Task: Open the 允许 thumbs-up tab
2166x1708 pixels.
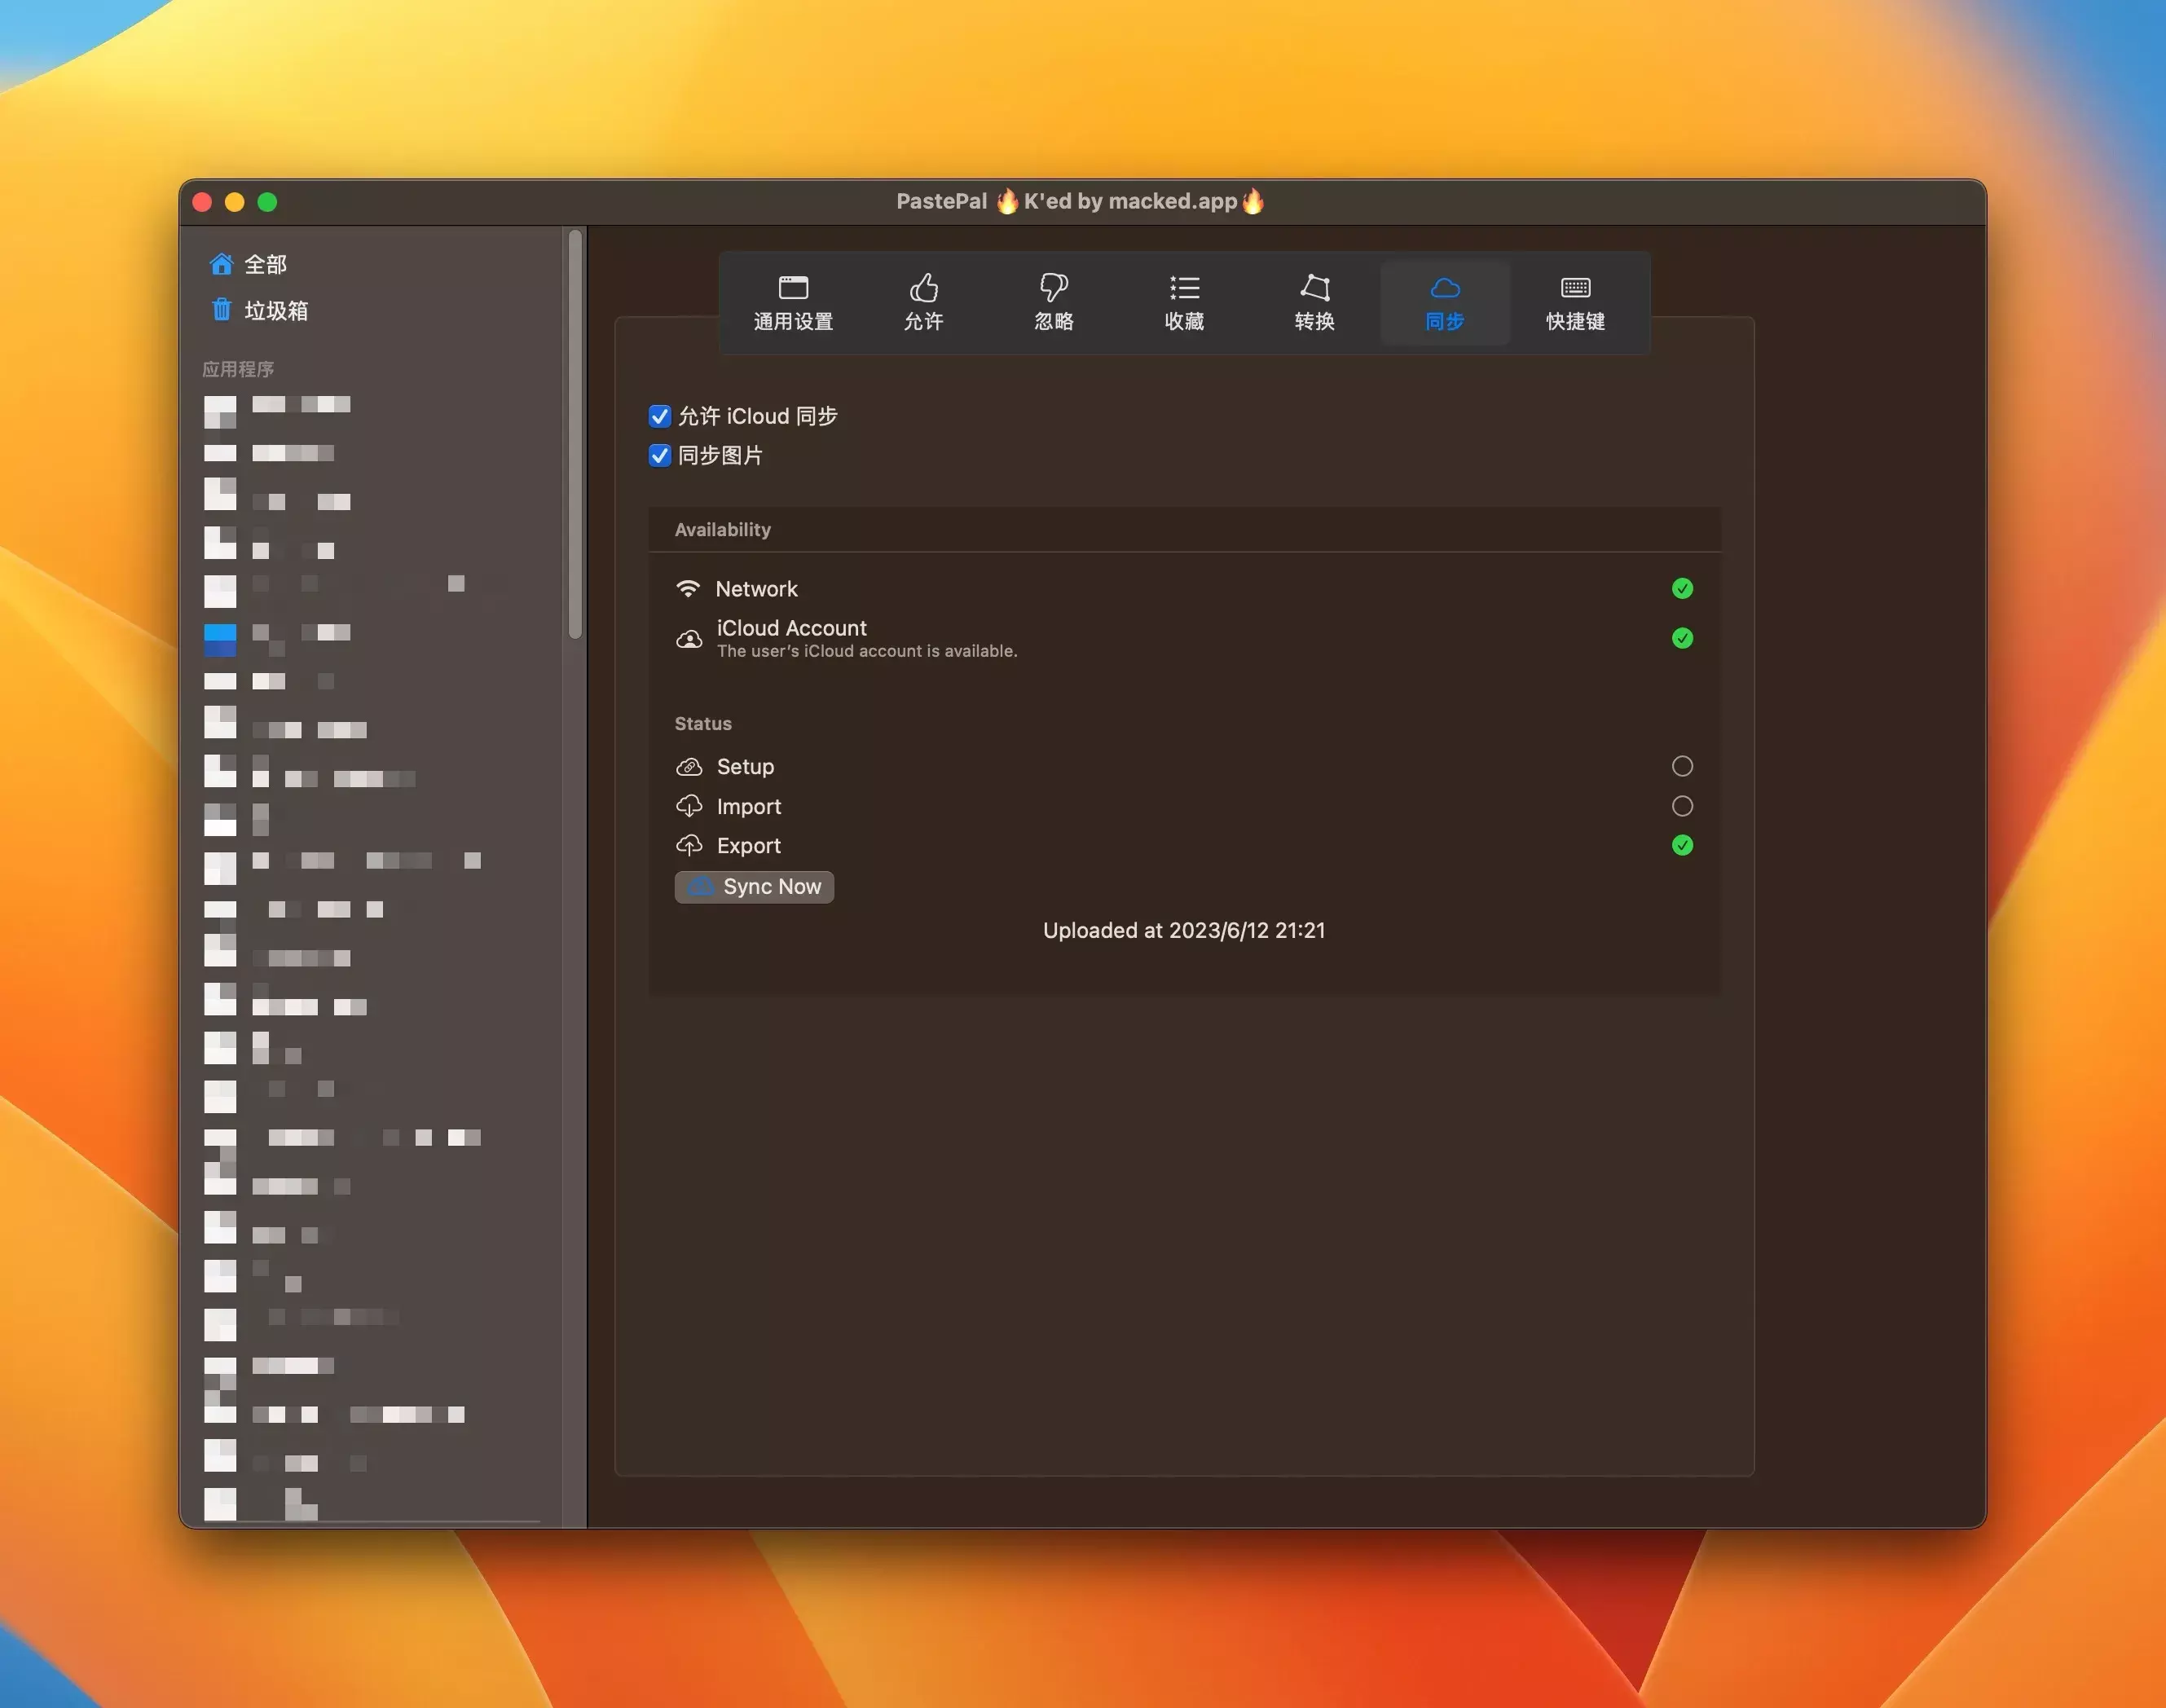Action: [923, 302]
